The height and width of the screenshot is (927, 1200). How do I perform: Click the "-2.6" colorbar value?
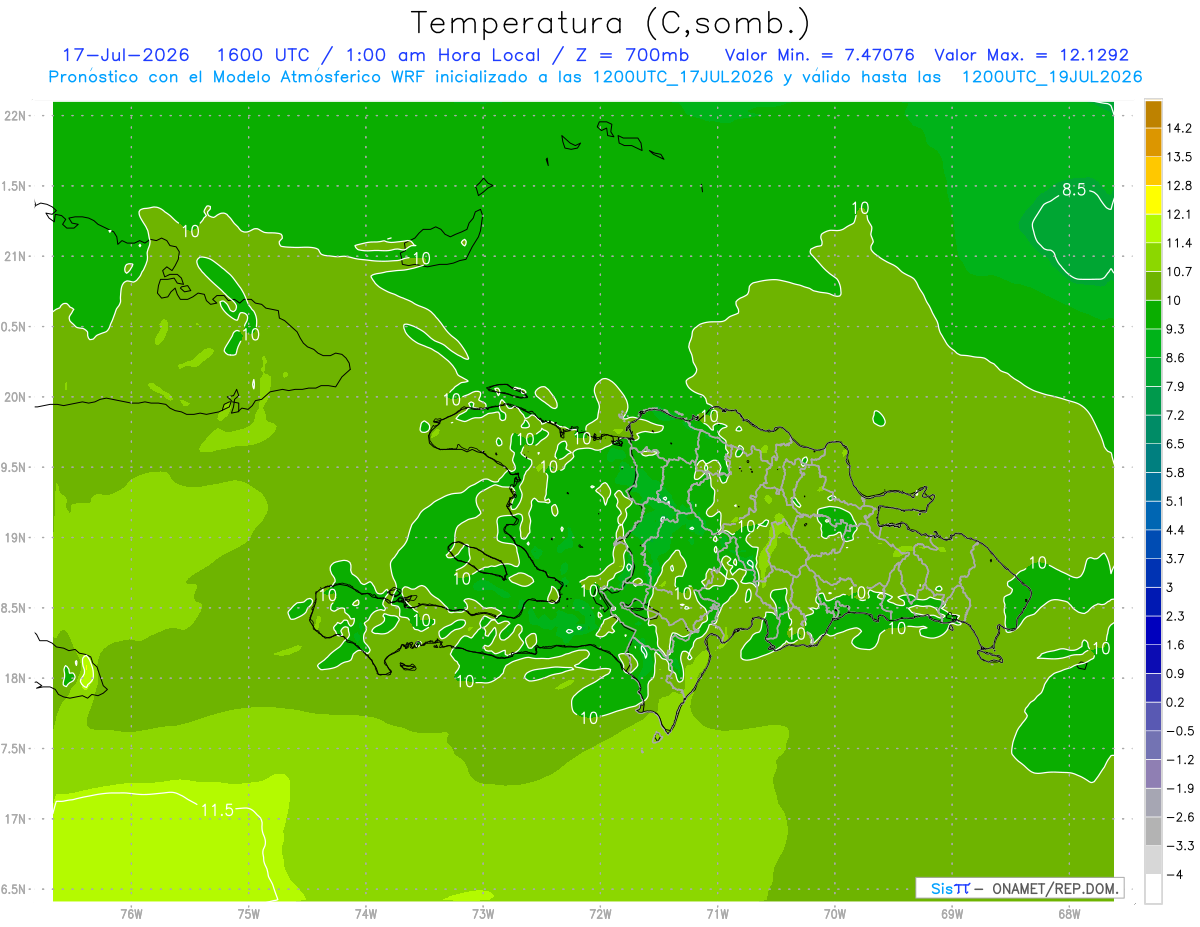(1180, 817)
